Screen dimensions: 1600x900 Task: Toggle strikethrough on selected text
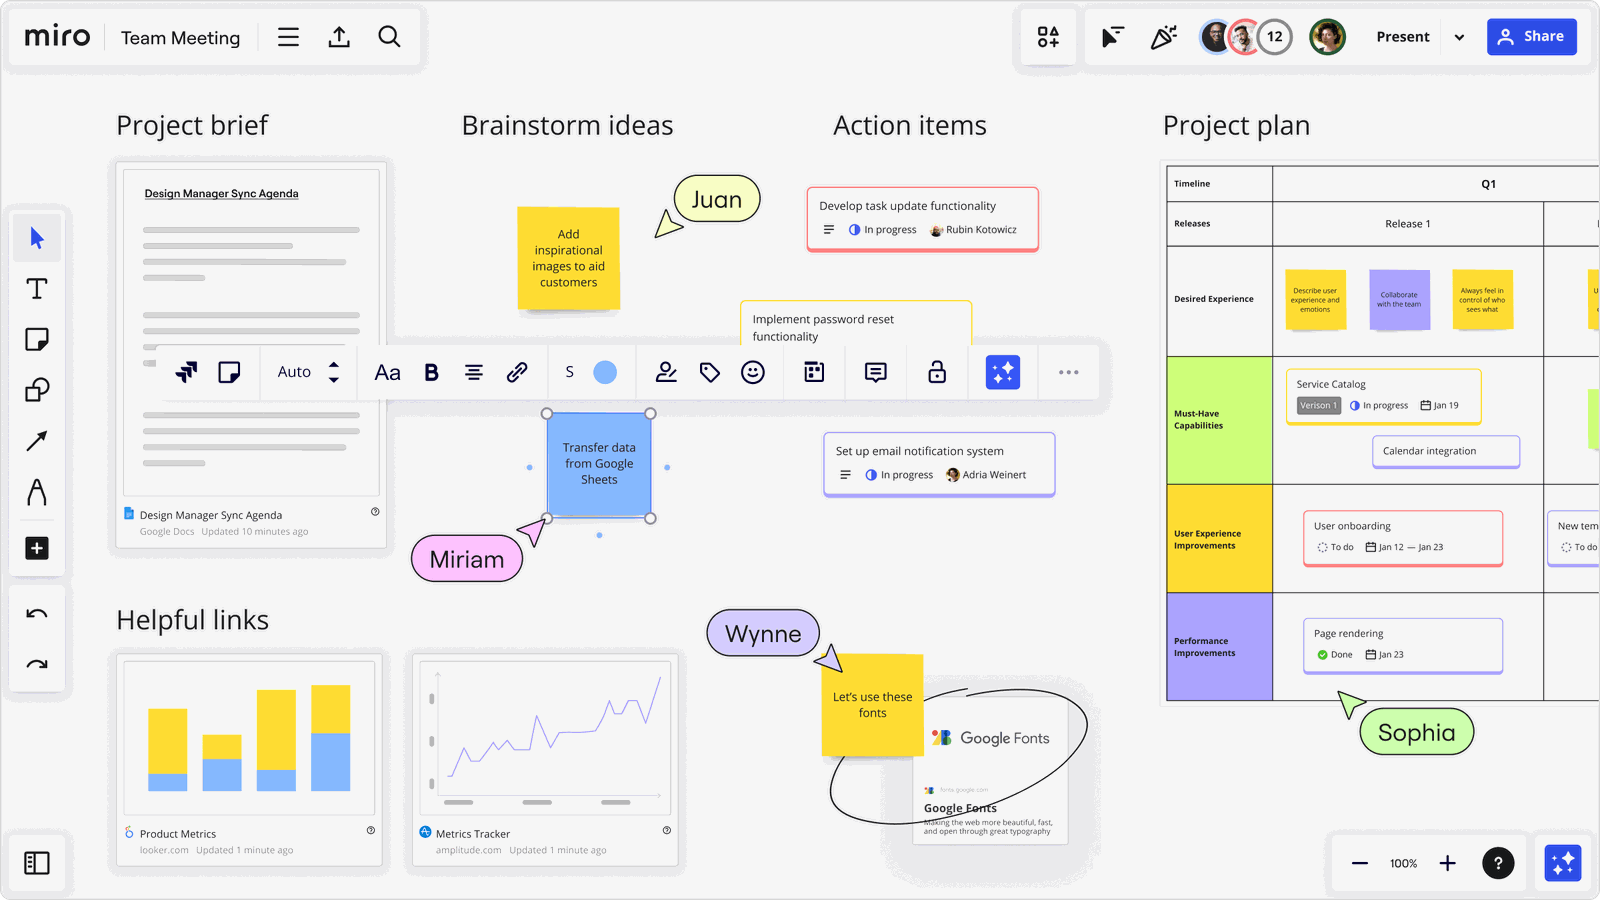point(568,372)
